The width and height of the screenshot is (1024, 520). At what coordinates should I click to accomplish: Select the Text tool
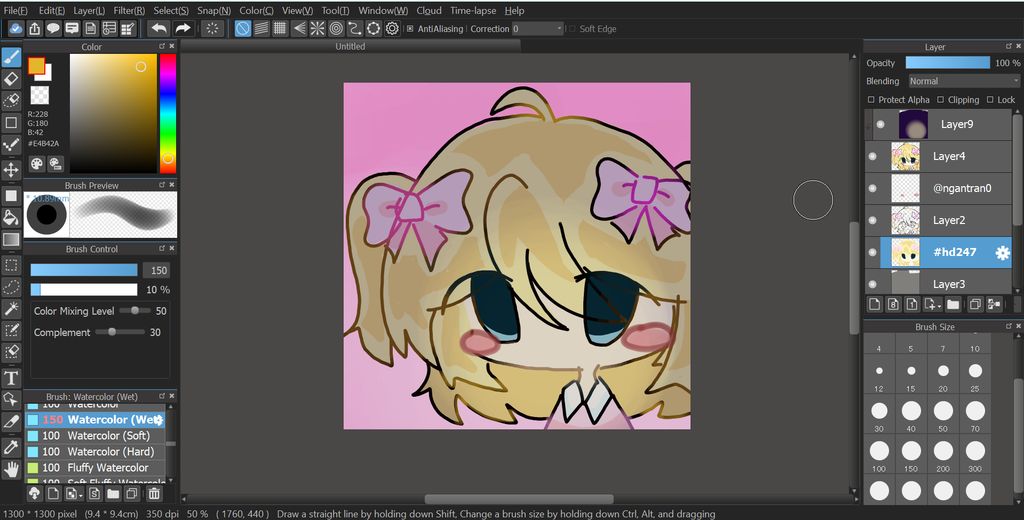click(11, 378)
